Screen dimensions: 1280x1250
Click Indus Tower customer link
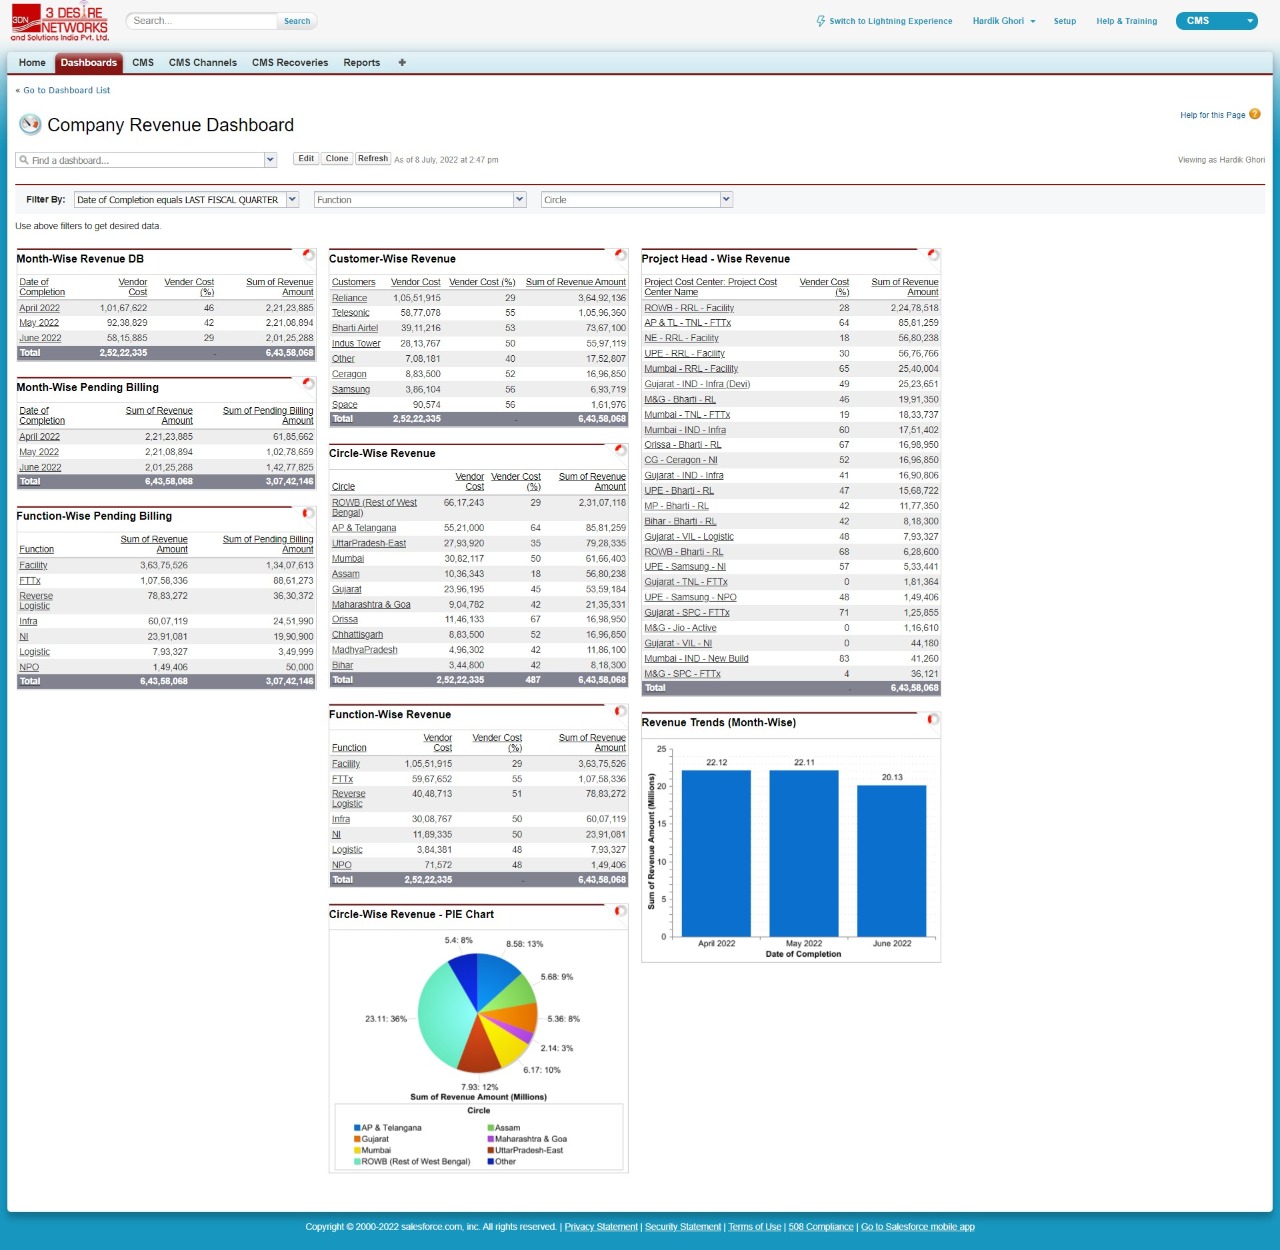click(356, 344)
